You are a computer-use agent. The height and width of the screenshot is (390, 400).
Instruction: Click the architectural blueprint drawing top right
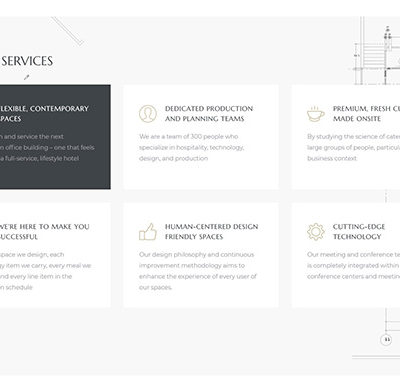click(376, 51)
